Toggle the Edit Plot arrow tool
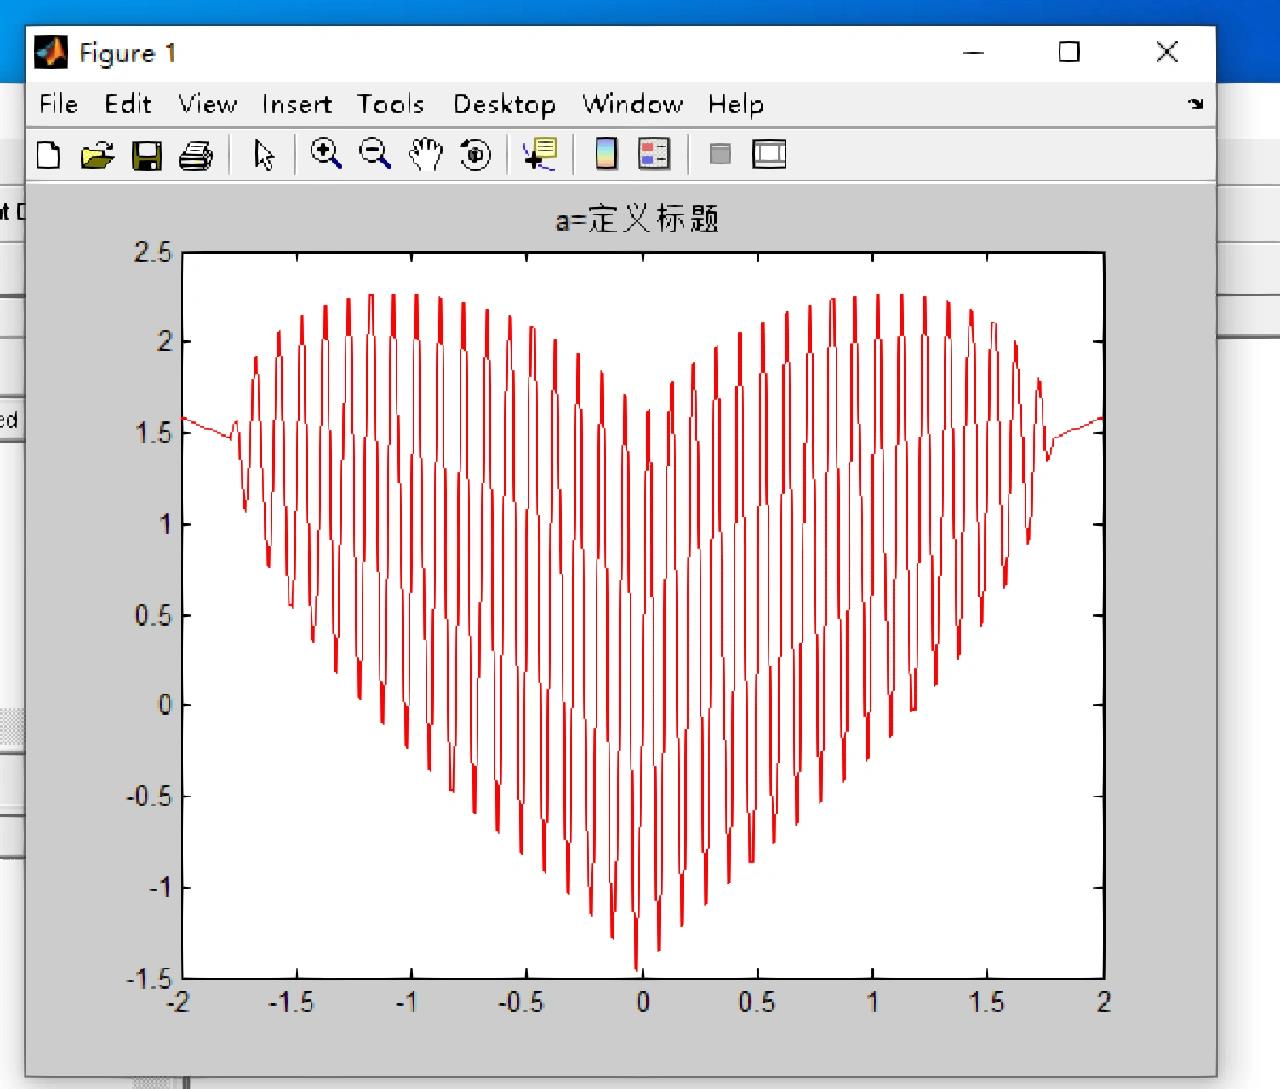This screenshot has height=1089, width=1280. point(264,155)
